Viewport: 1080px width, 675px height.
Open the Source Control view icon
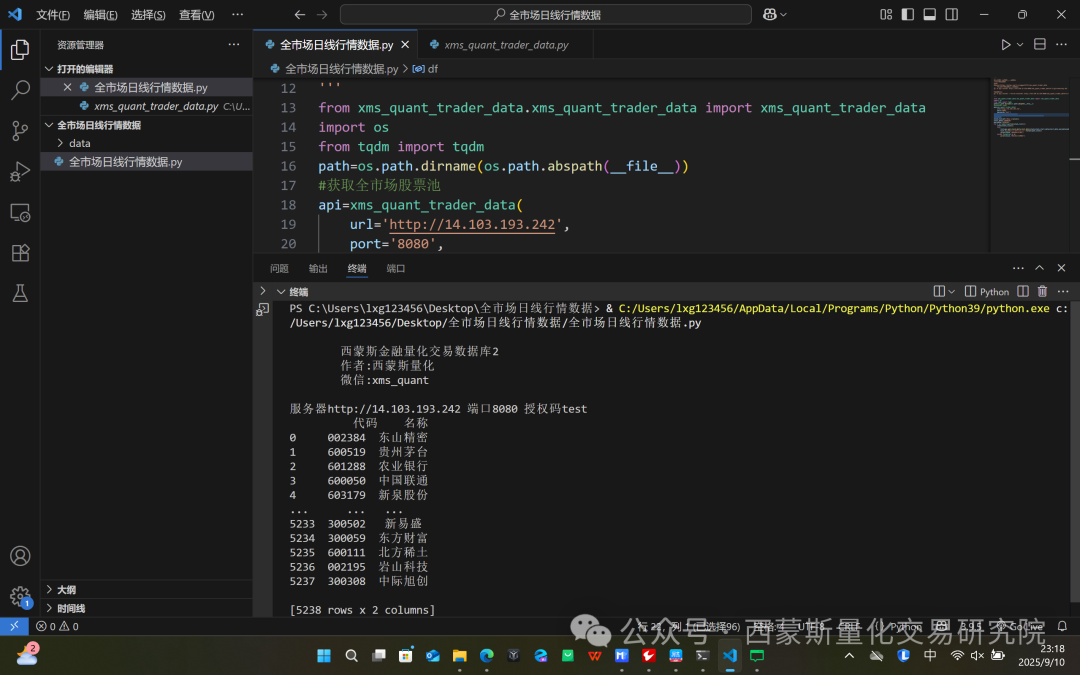tap(20, 130)
